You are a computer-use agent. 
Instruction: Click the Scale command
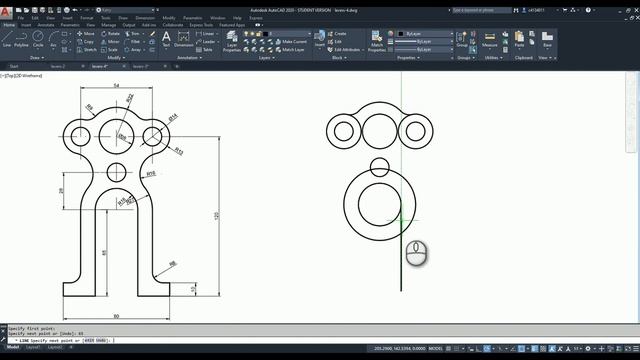point(109,50)
